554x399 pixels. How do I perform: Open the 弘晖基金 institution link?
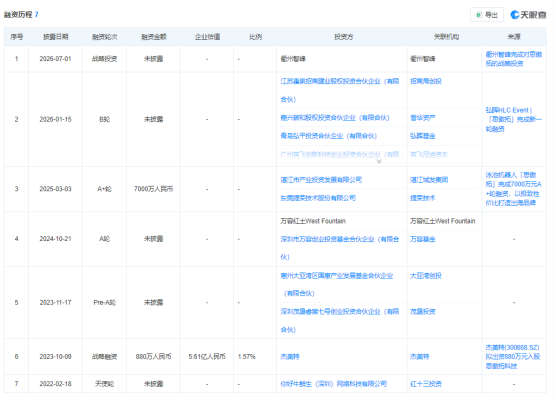pyautogui.click(x=423, y=136)
